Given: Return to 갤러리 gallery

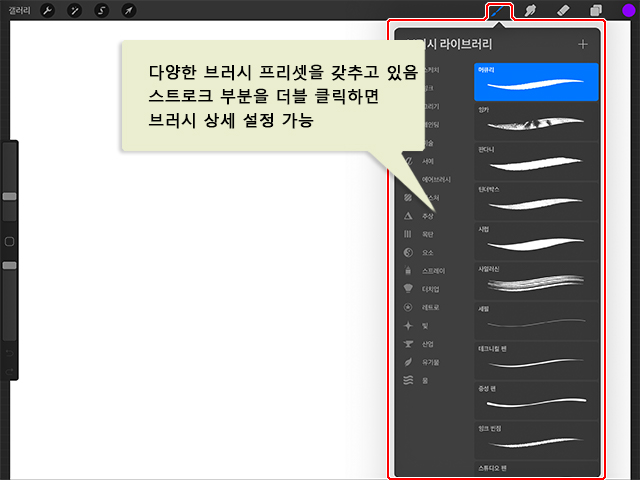Looking at the screenshot, I should (17, 10).
